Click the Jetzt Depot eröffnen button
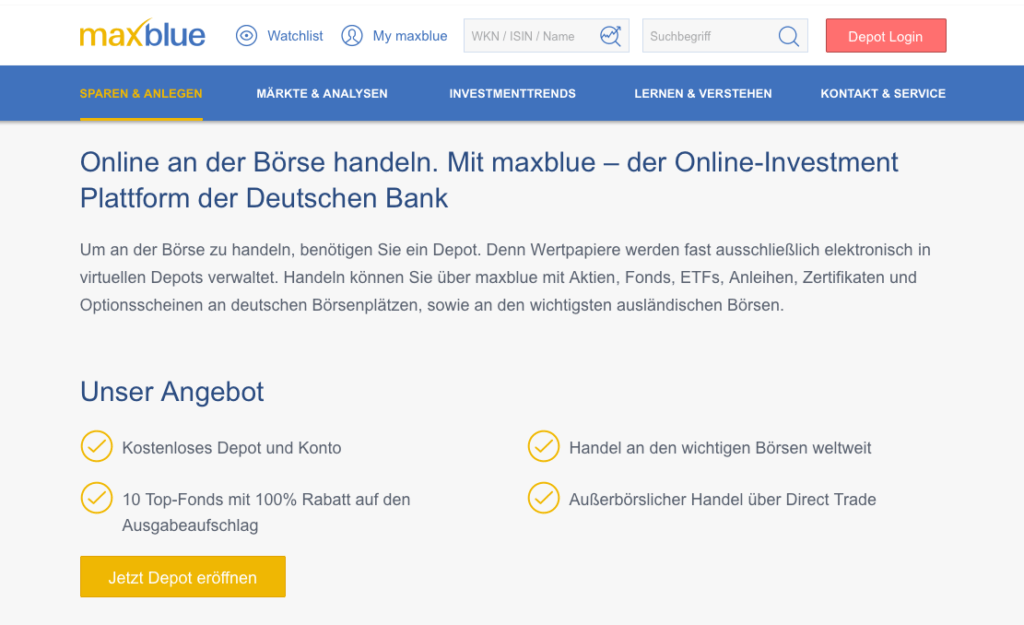The height and width of the screenshot is (625, 1024). pyautogui.click(x=183, y=577)
